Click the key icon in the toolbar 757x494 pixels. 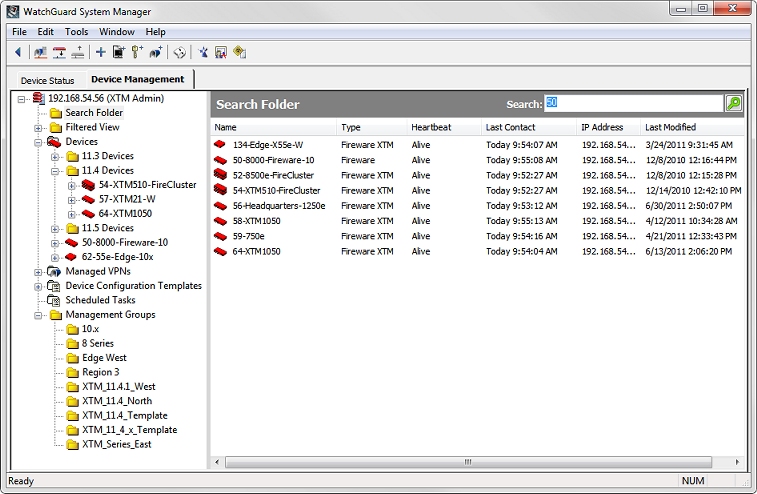click(x=137, y=52)
